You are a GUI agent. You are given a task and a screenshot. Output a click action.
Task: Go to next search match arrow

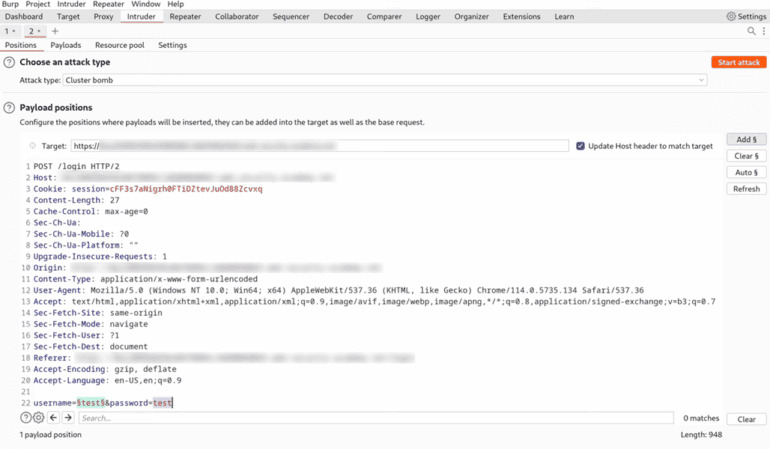(x=68, y=418)
